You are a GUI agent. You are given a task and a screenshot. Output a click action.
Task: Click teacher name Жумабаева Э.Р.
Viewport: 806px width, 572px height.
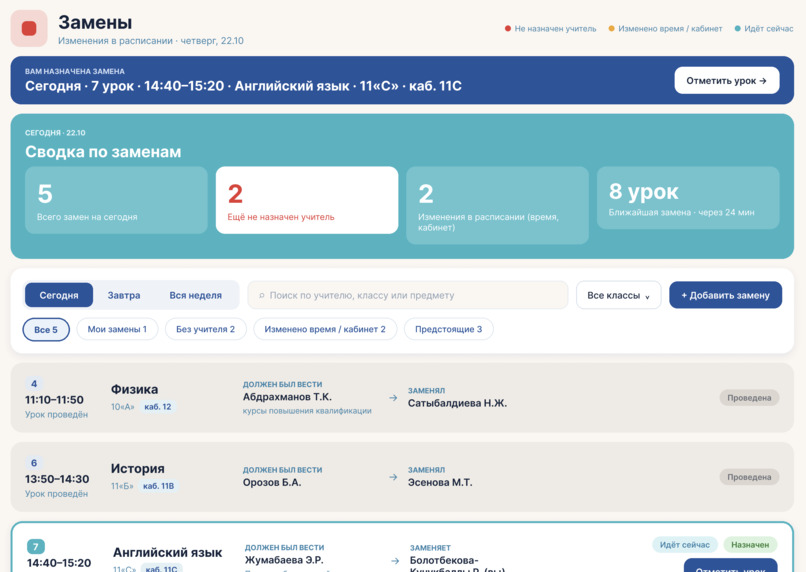(284, 560)
